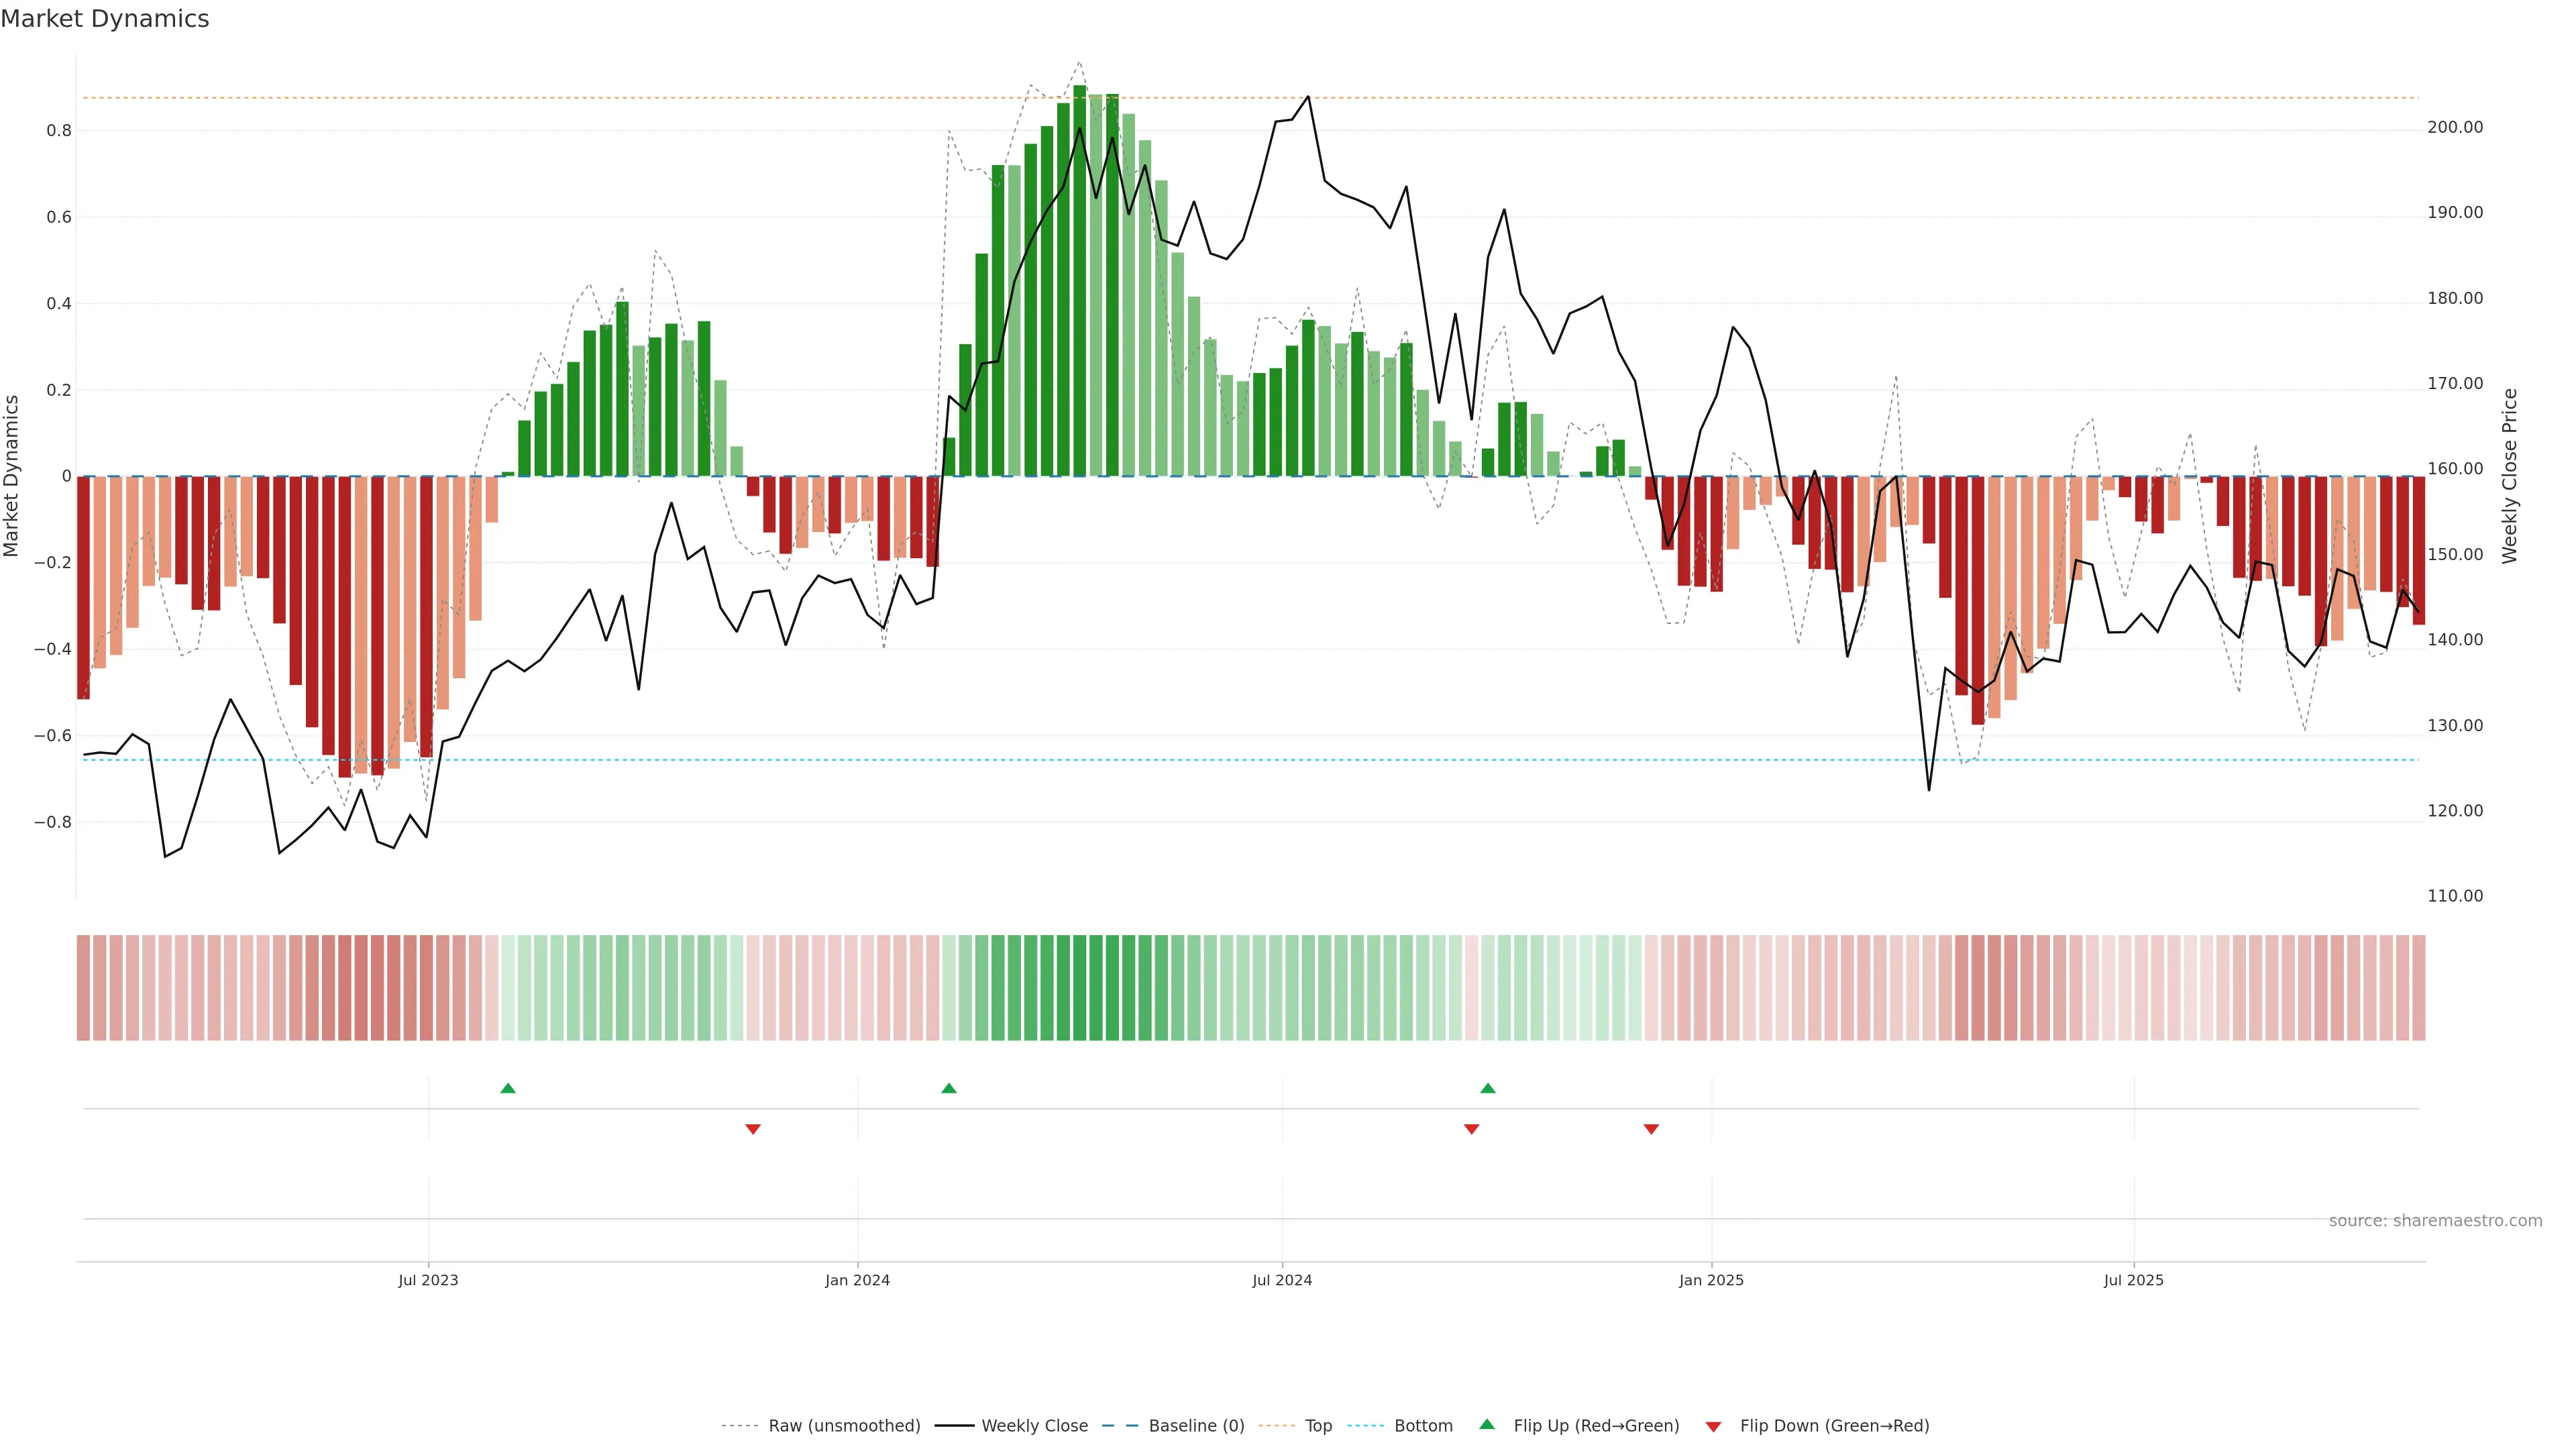Screen dimensions: 2576x1449
Task: Click the last red flip-down triangle marker
Action: [1651, 1129]
